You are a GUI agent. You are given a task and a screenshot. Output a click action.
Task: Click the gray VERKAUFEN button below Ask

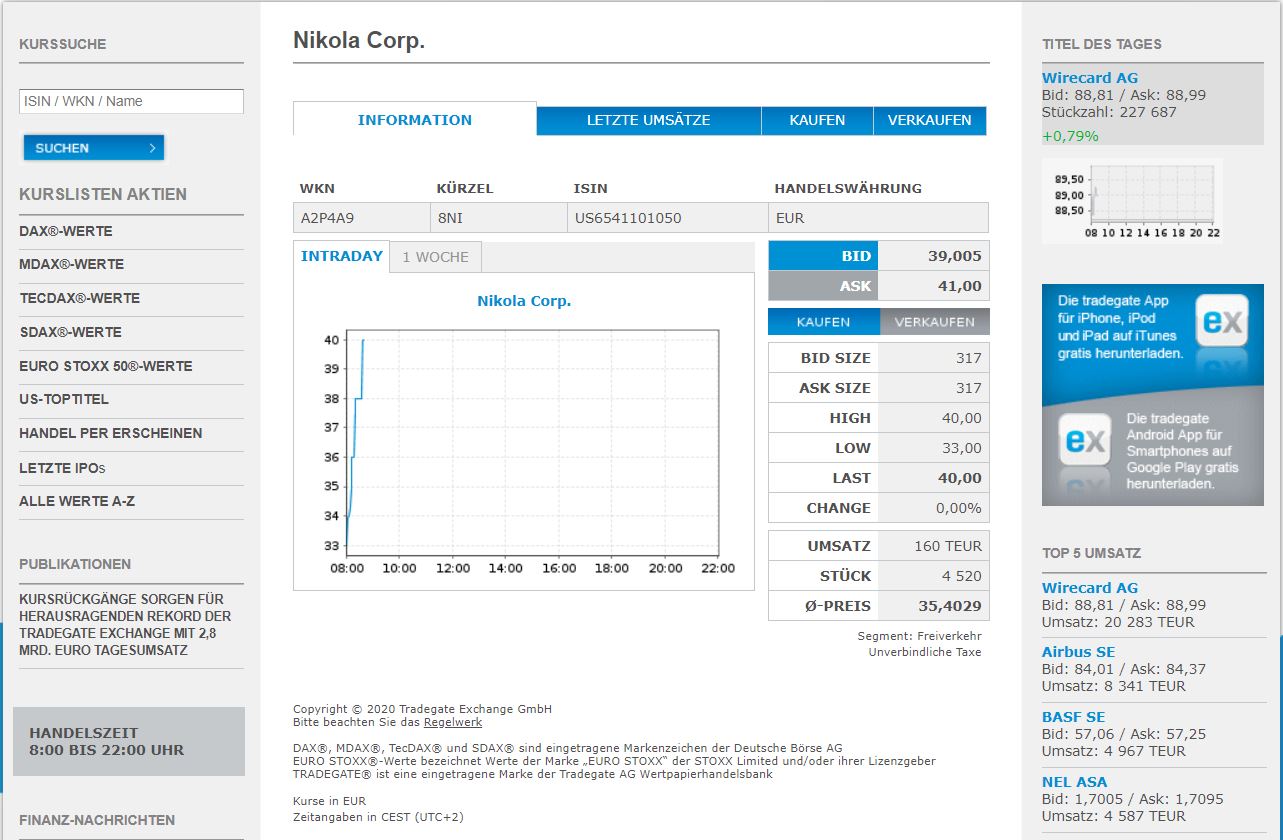(935, 322)
